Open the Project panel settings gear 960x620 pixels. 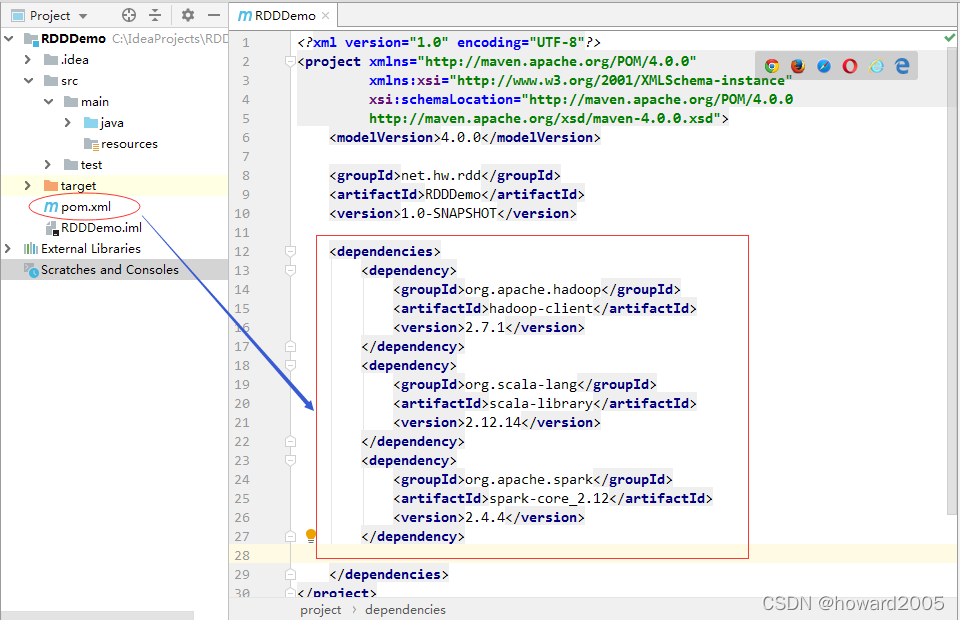click(188, 15)
